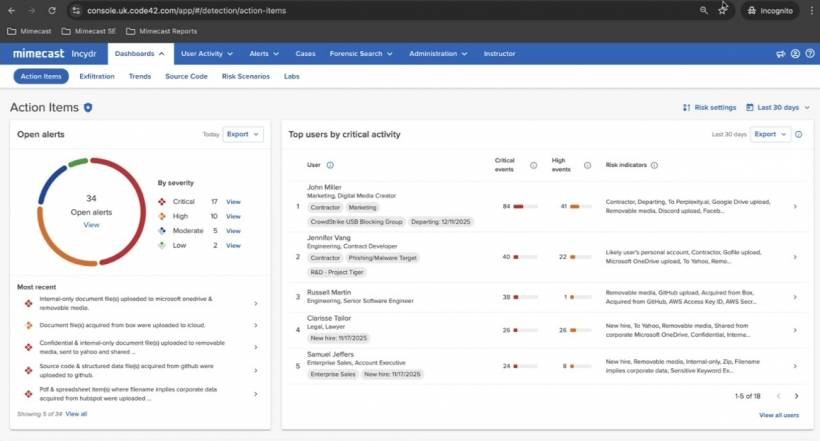Click info icon beside Critical events column

[x=533, y=165]
